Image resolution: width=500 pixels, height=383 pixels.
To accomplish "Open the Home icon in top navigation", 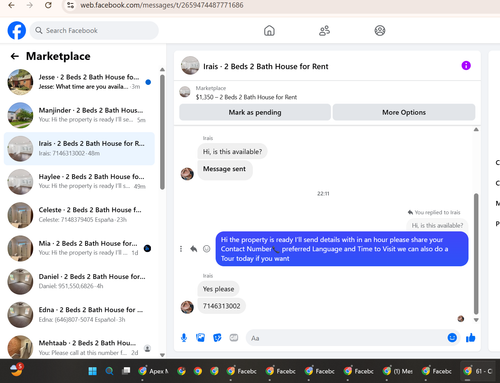I will 269,31.
